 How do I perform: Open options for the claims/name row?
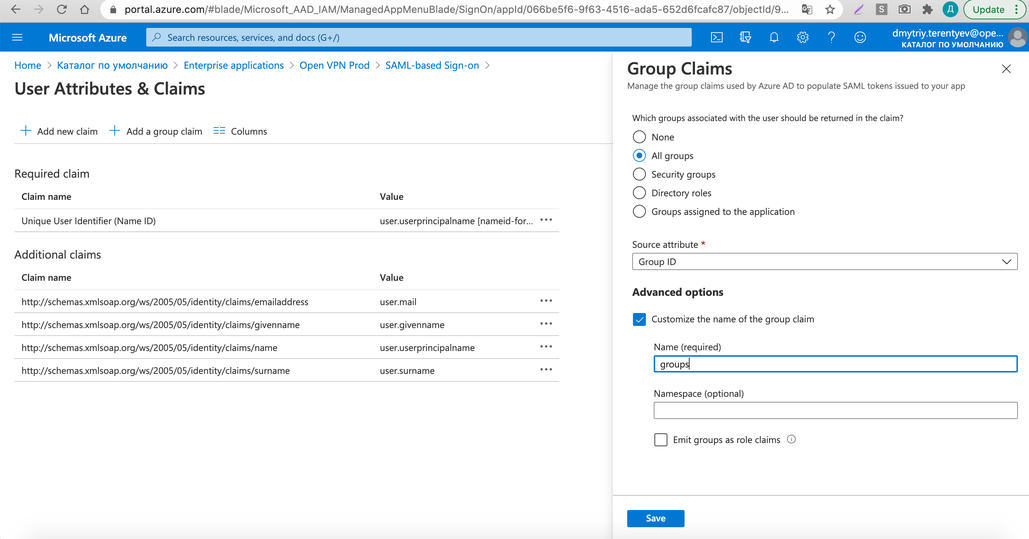pyautogui.click(x=546, y=347)
